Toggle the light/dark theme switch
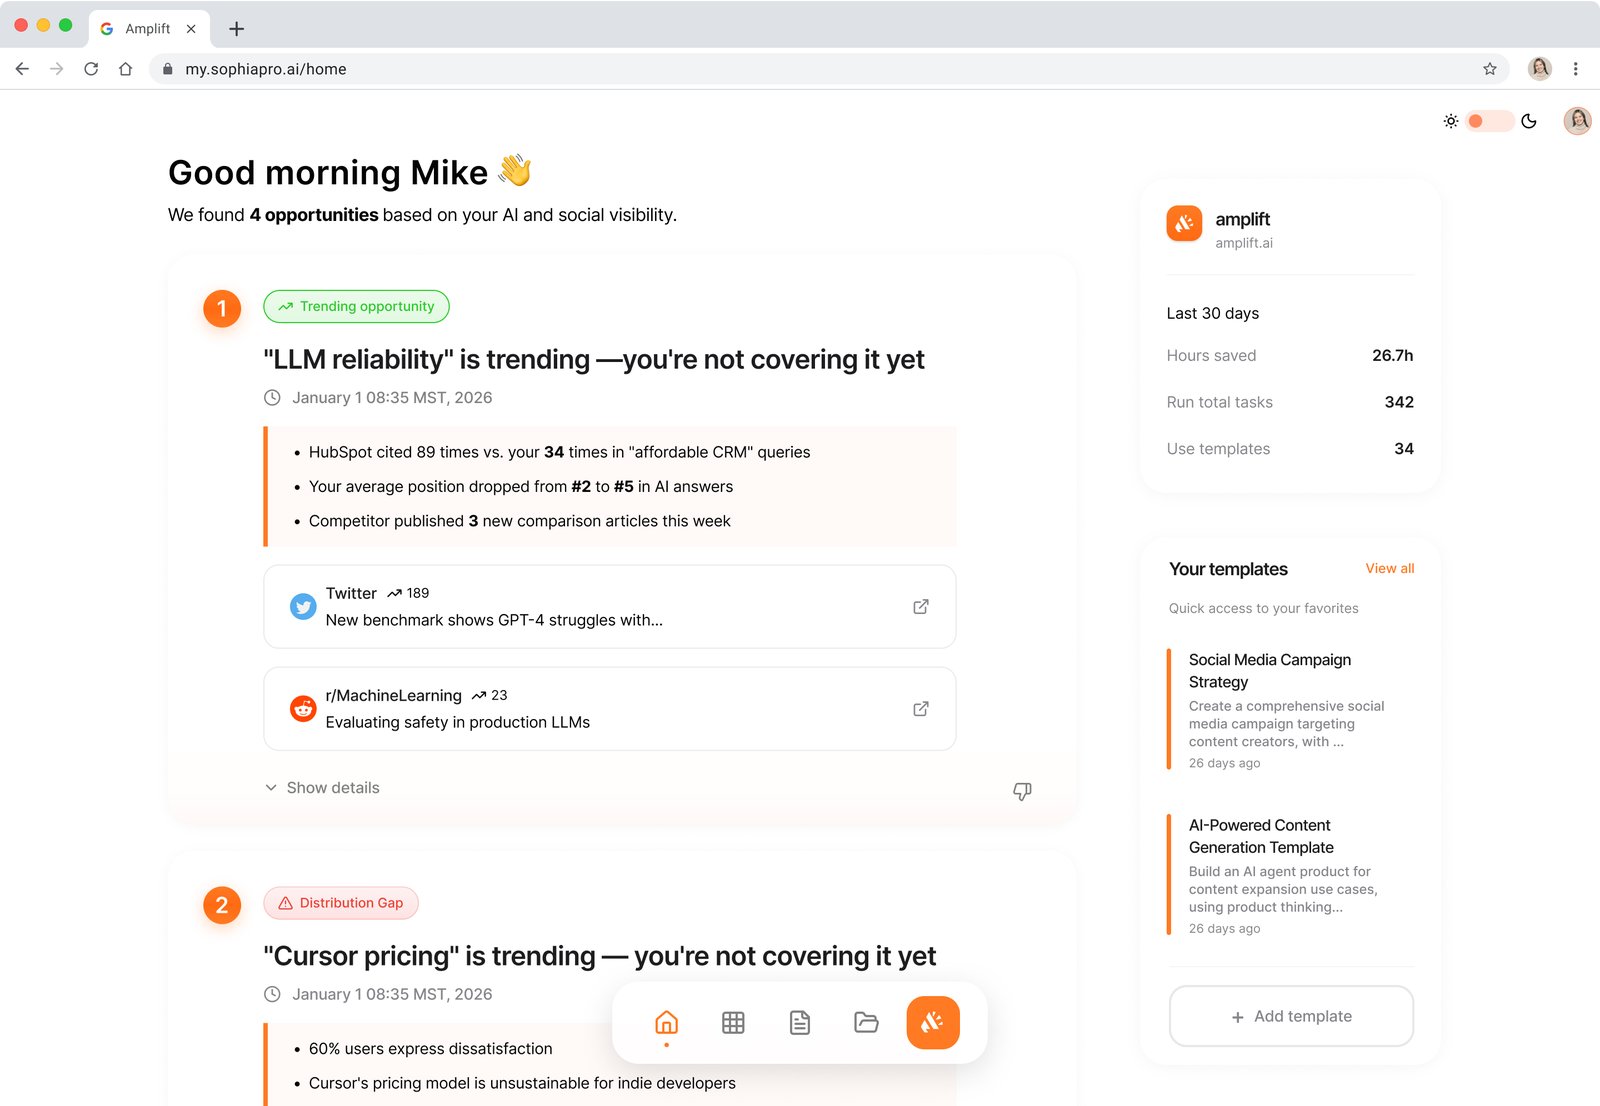The height and width of the screenshot is (1106, 1600). click(1490, 121)
